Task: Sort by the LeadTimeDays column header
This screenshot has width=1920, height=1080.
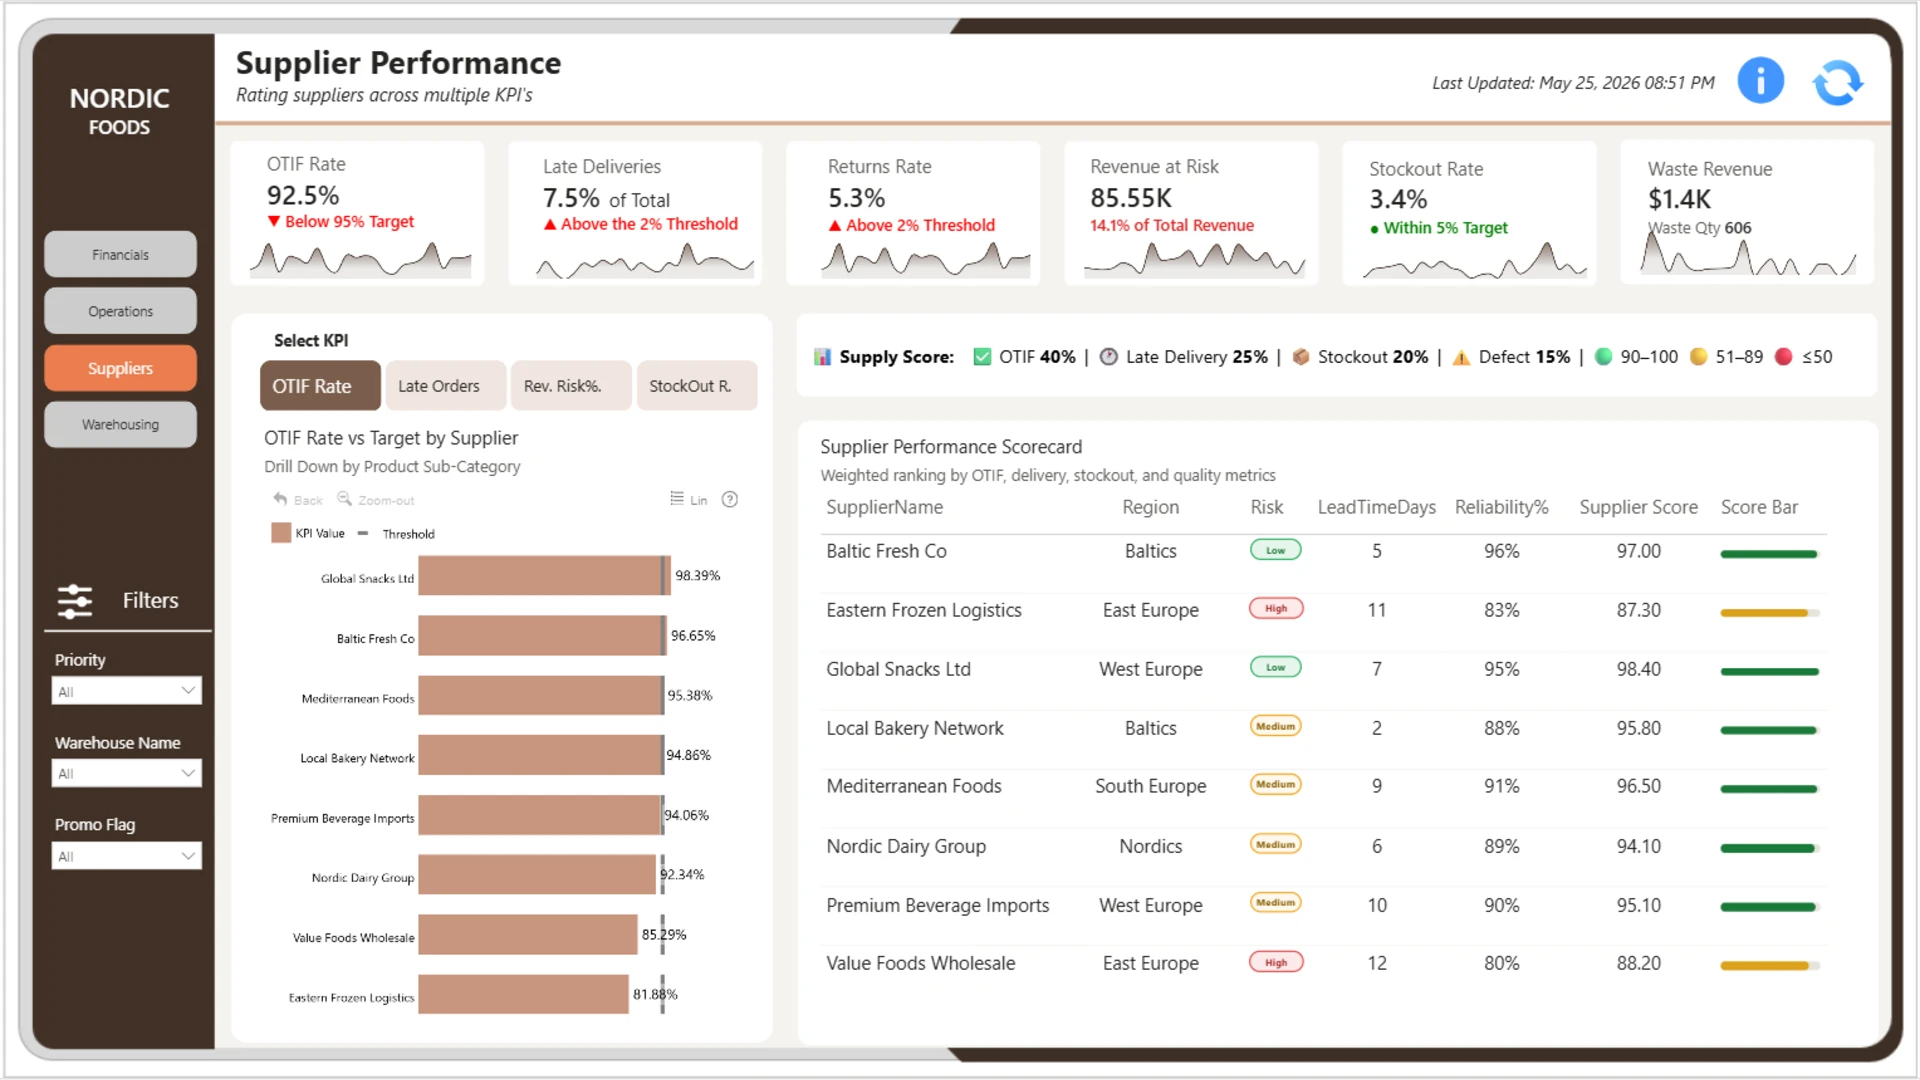Action: point(1376,508)
